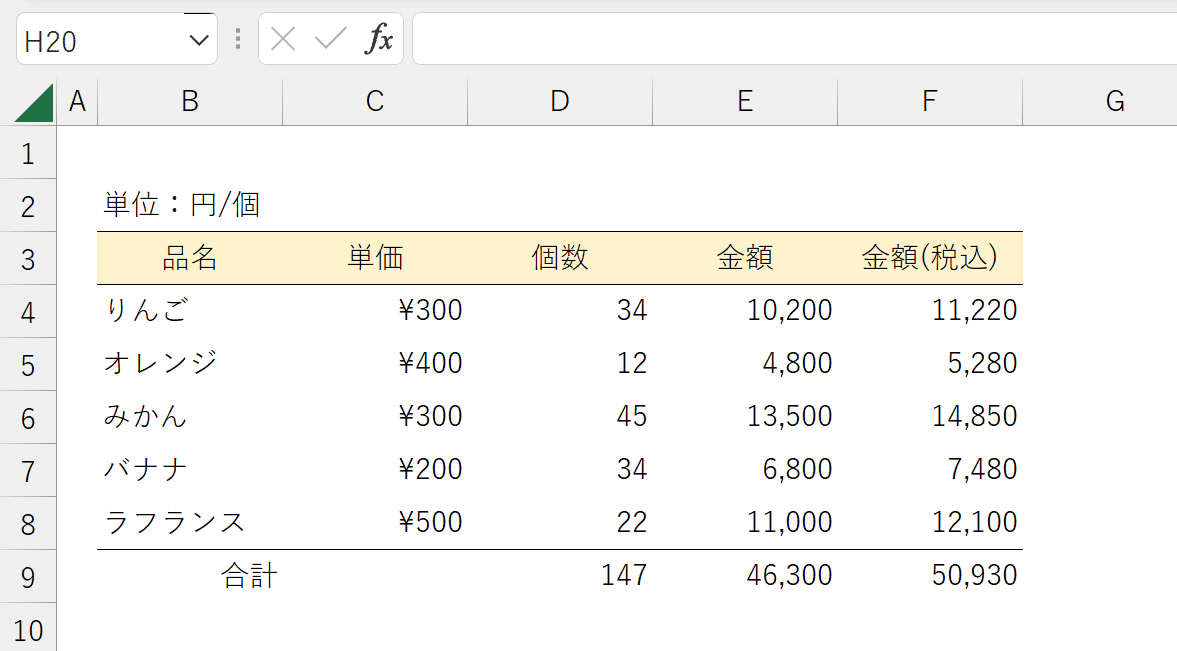This screenshot has width=1177, height=651.
Task: Select the Name Box showing H20
Action: pos(90,39)
